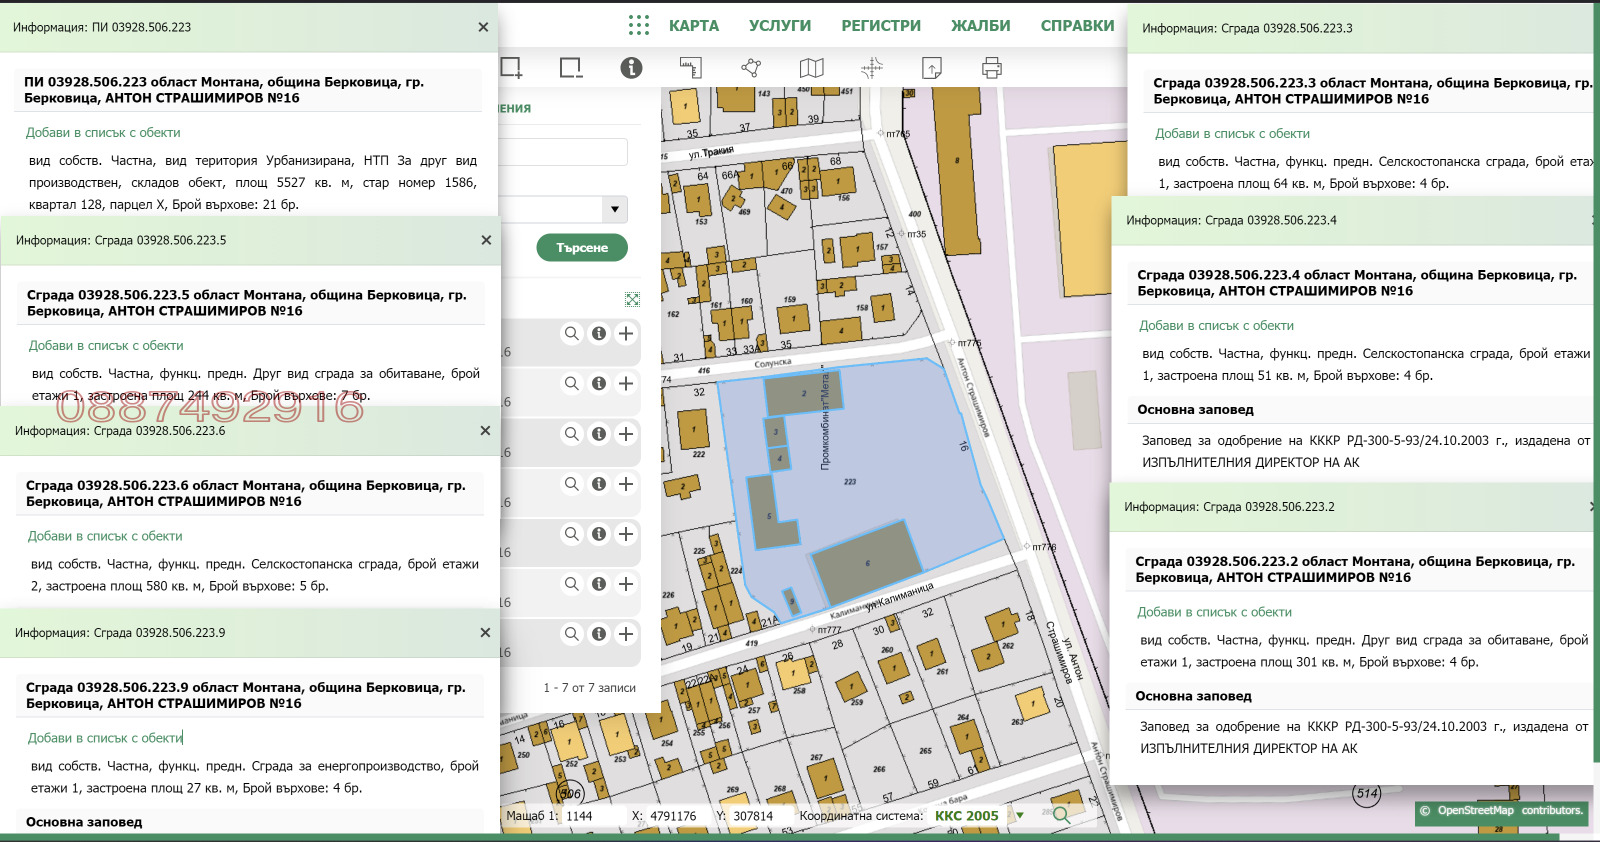Select the polygon drawing tool
The image size is (1600, 842).
coord(751,68)
